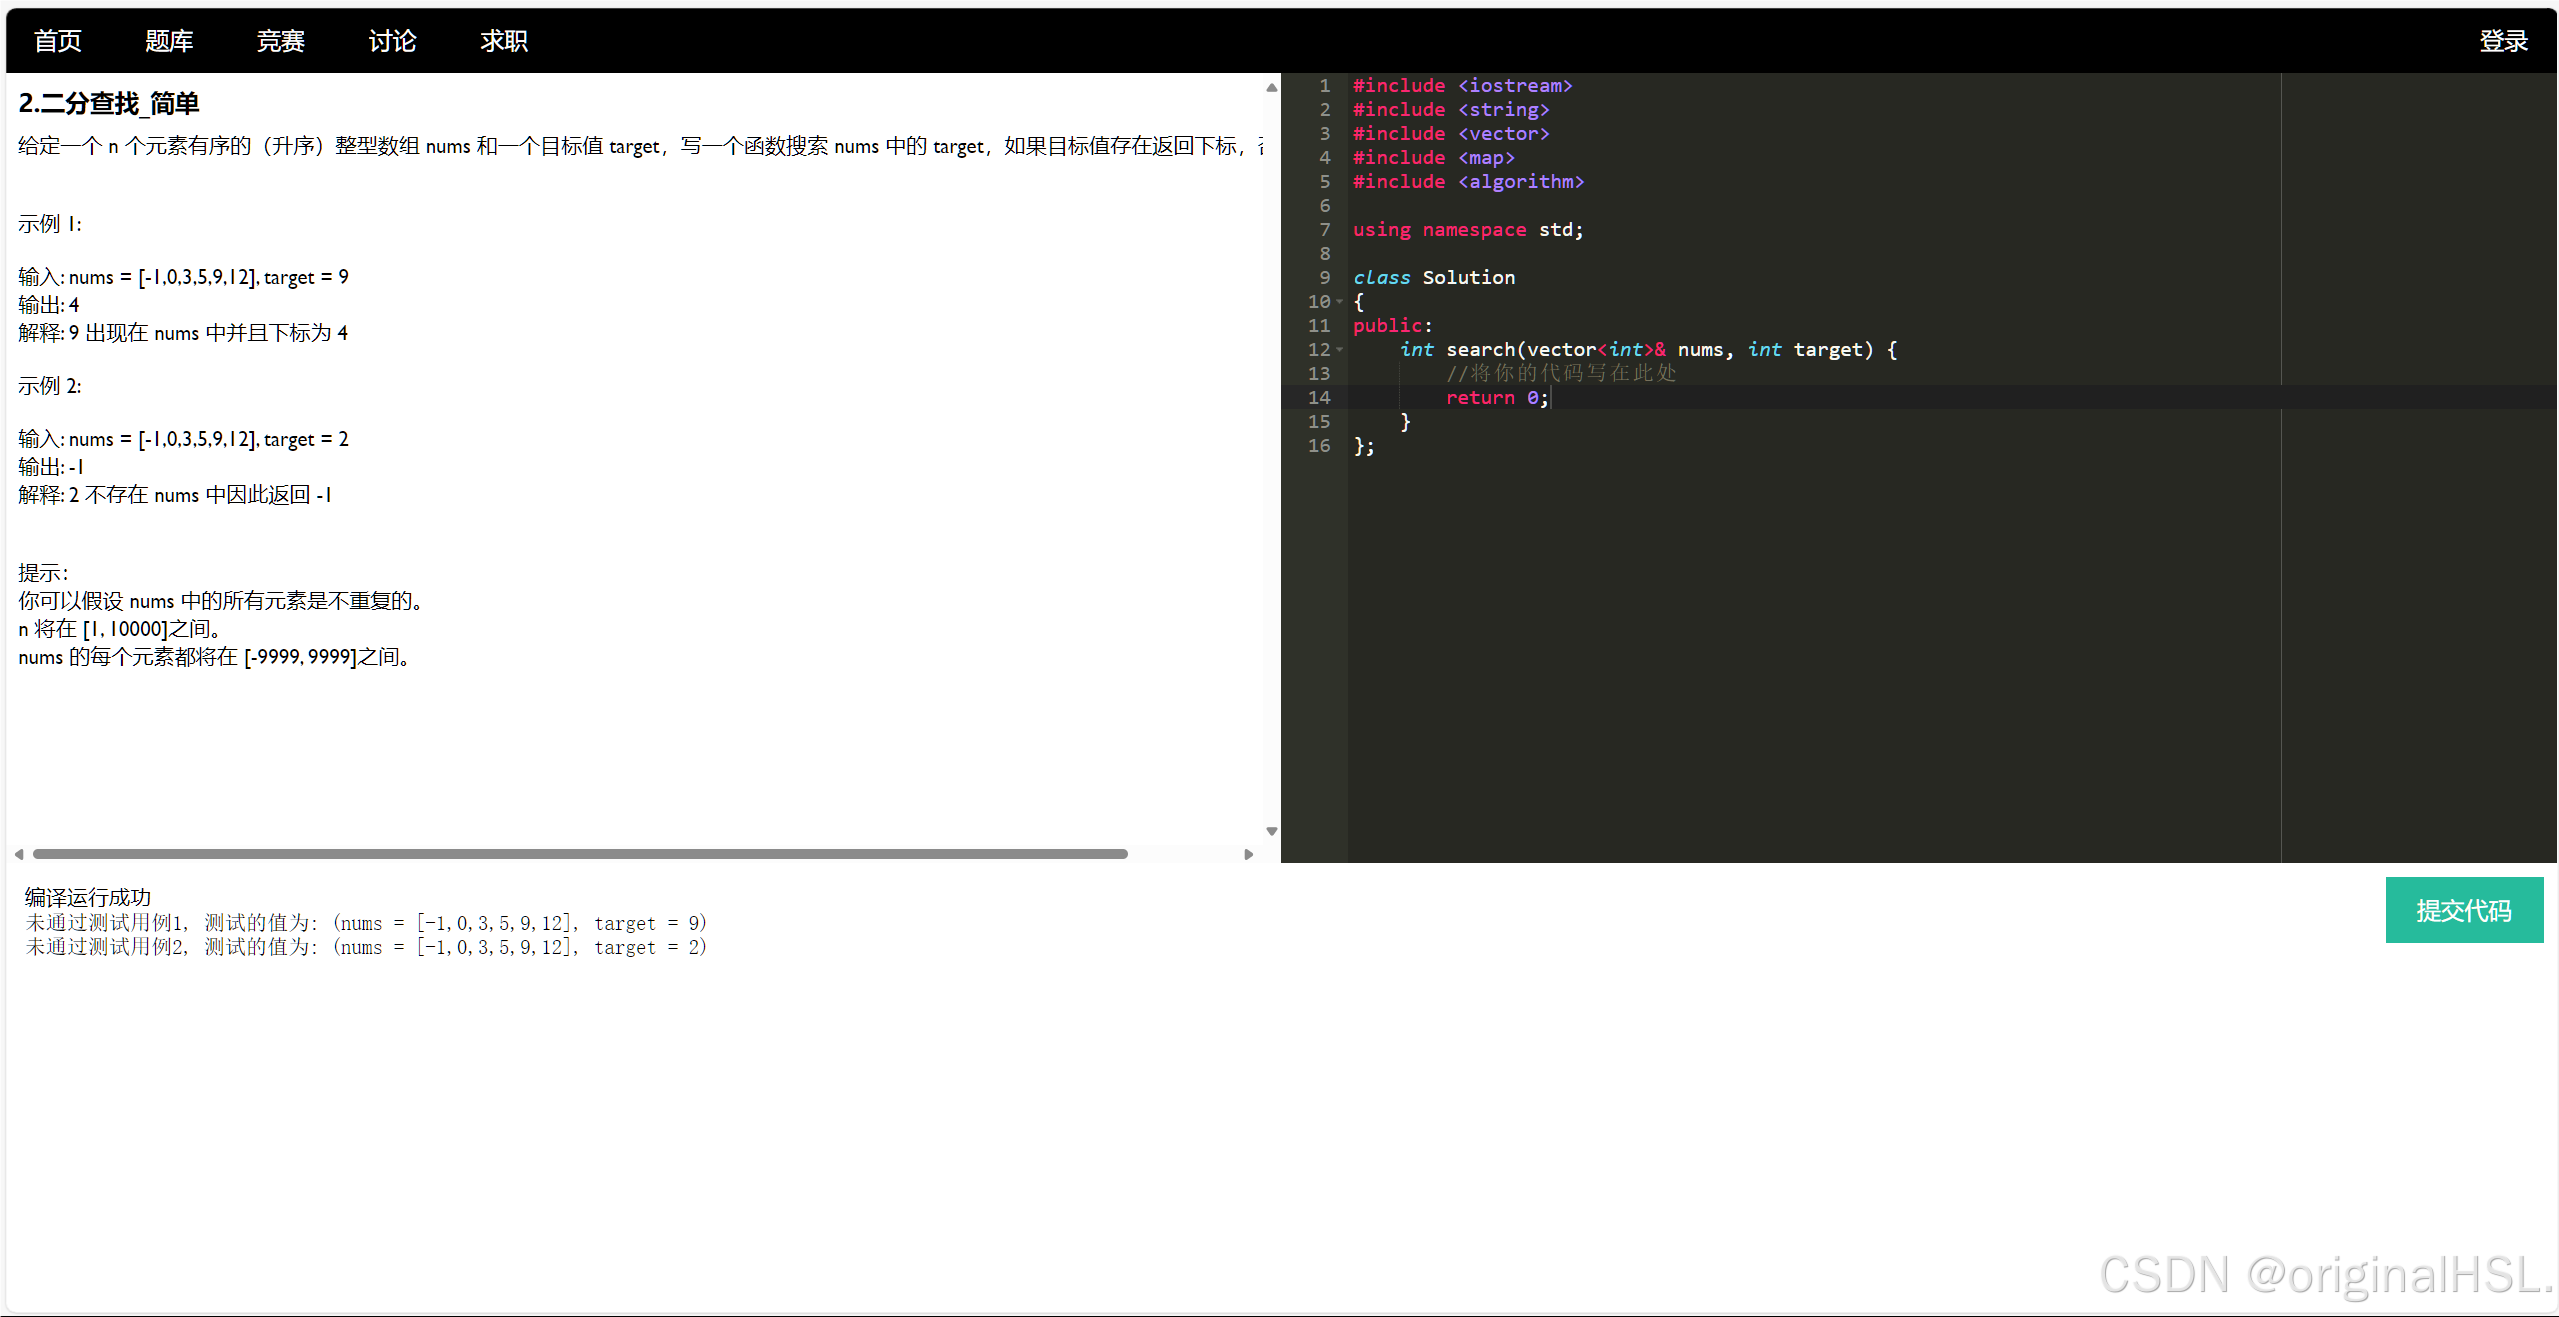Open the 题库 menu item
Viewport: 2559px width, 1317px height.
169,41
